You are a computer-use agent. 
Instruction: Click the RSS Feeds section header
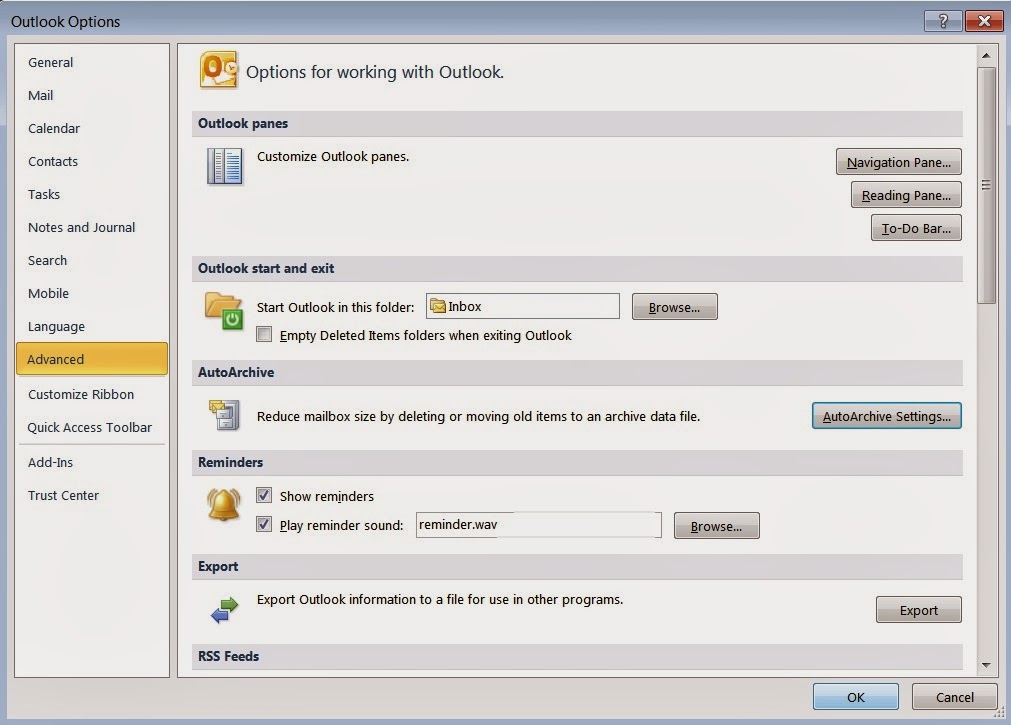pyautogui.click(x=577, y=657)
